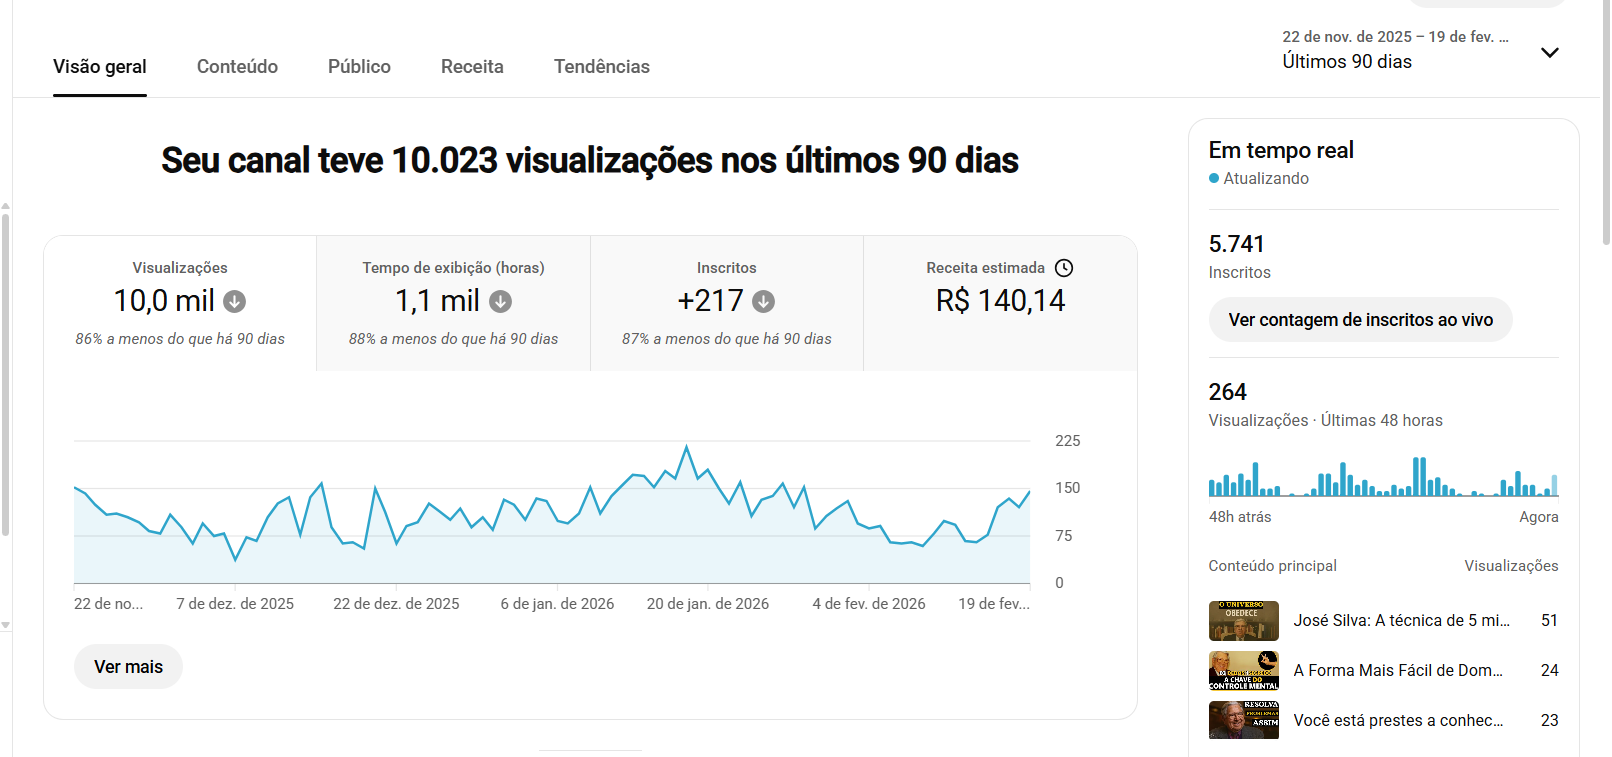The image size is (1612, 757).
Task: Select the Receita estimada metric card
Action: (x=1000, y=303)
